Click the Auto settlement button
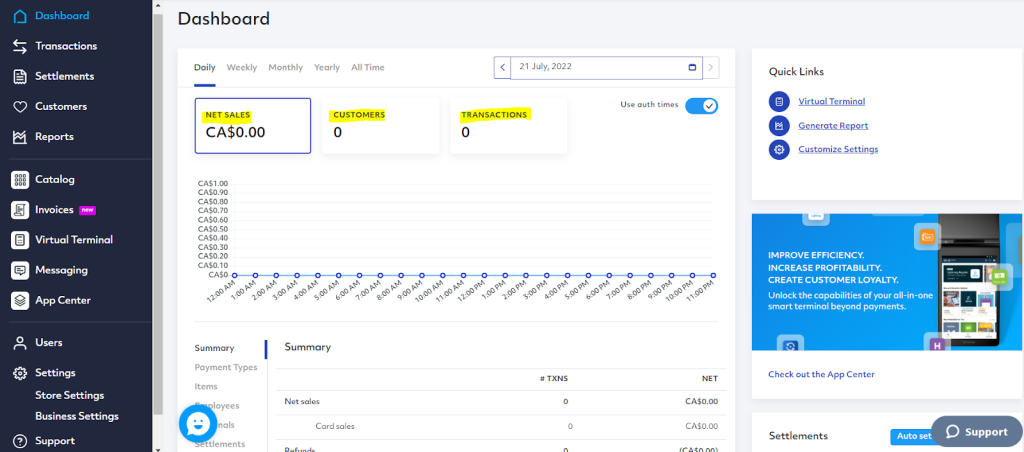Screen dimensions: 1024x452 912,437
